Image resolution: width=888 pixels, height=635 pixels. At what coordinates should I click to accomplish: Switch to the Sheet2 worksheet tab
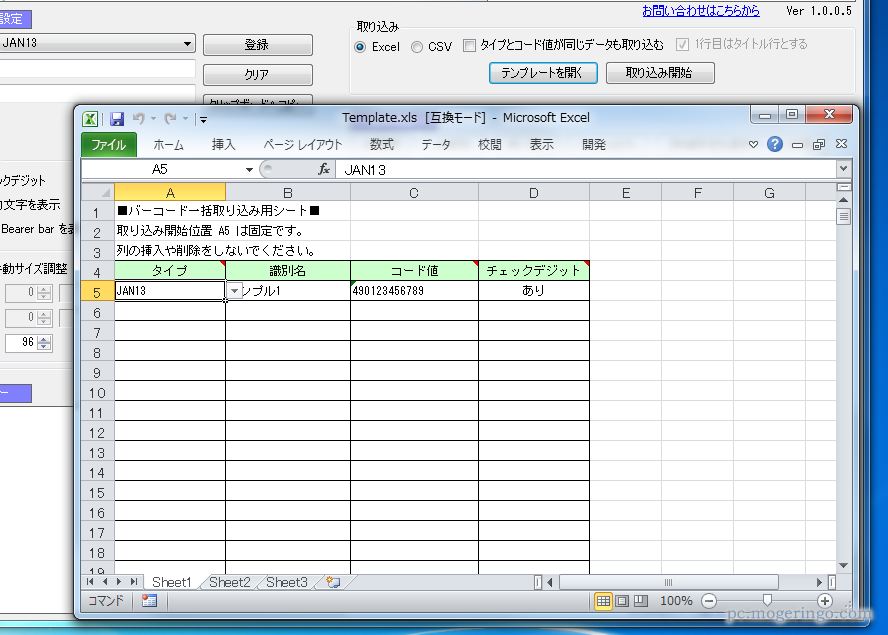[x=229, y=582]
